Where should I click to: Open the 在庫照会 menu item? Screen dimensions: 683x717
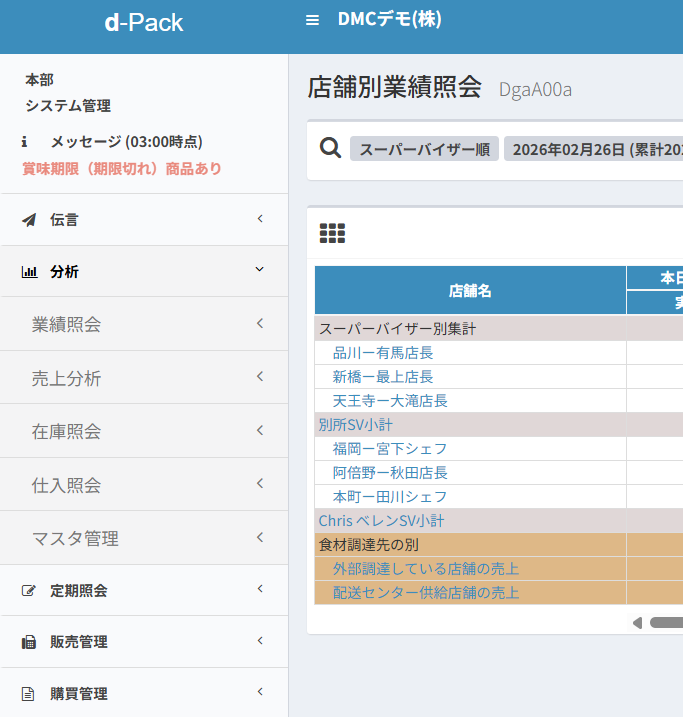66,432
